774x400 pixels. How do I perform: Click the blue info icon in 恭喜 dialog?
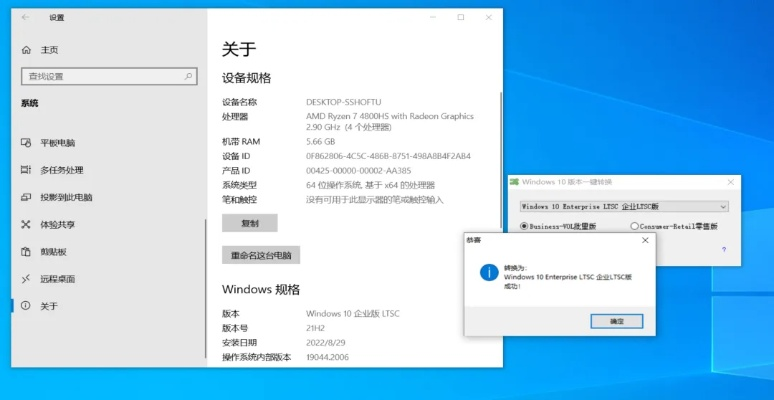tap(489, 272)
